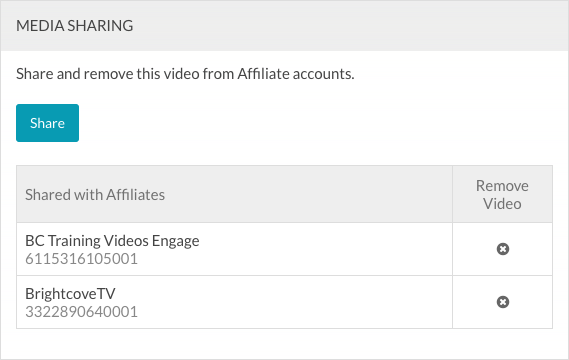The width and height of the screenshot is (569, 360).
Task: Select the Remove Video column header
Action: click(503, 194)
